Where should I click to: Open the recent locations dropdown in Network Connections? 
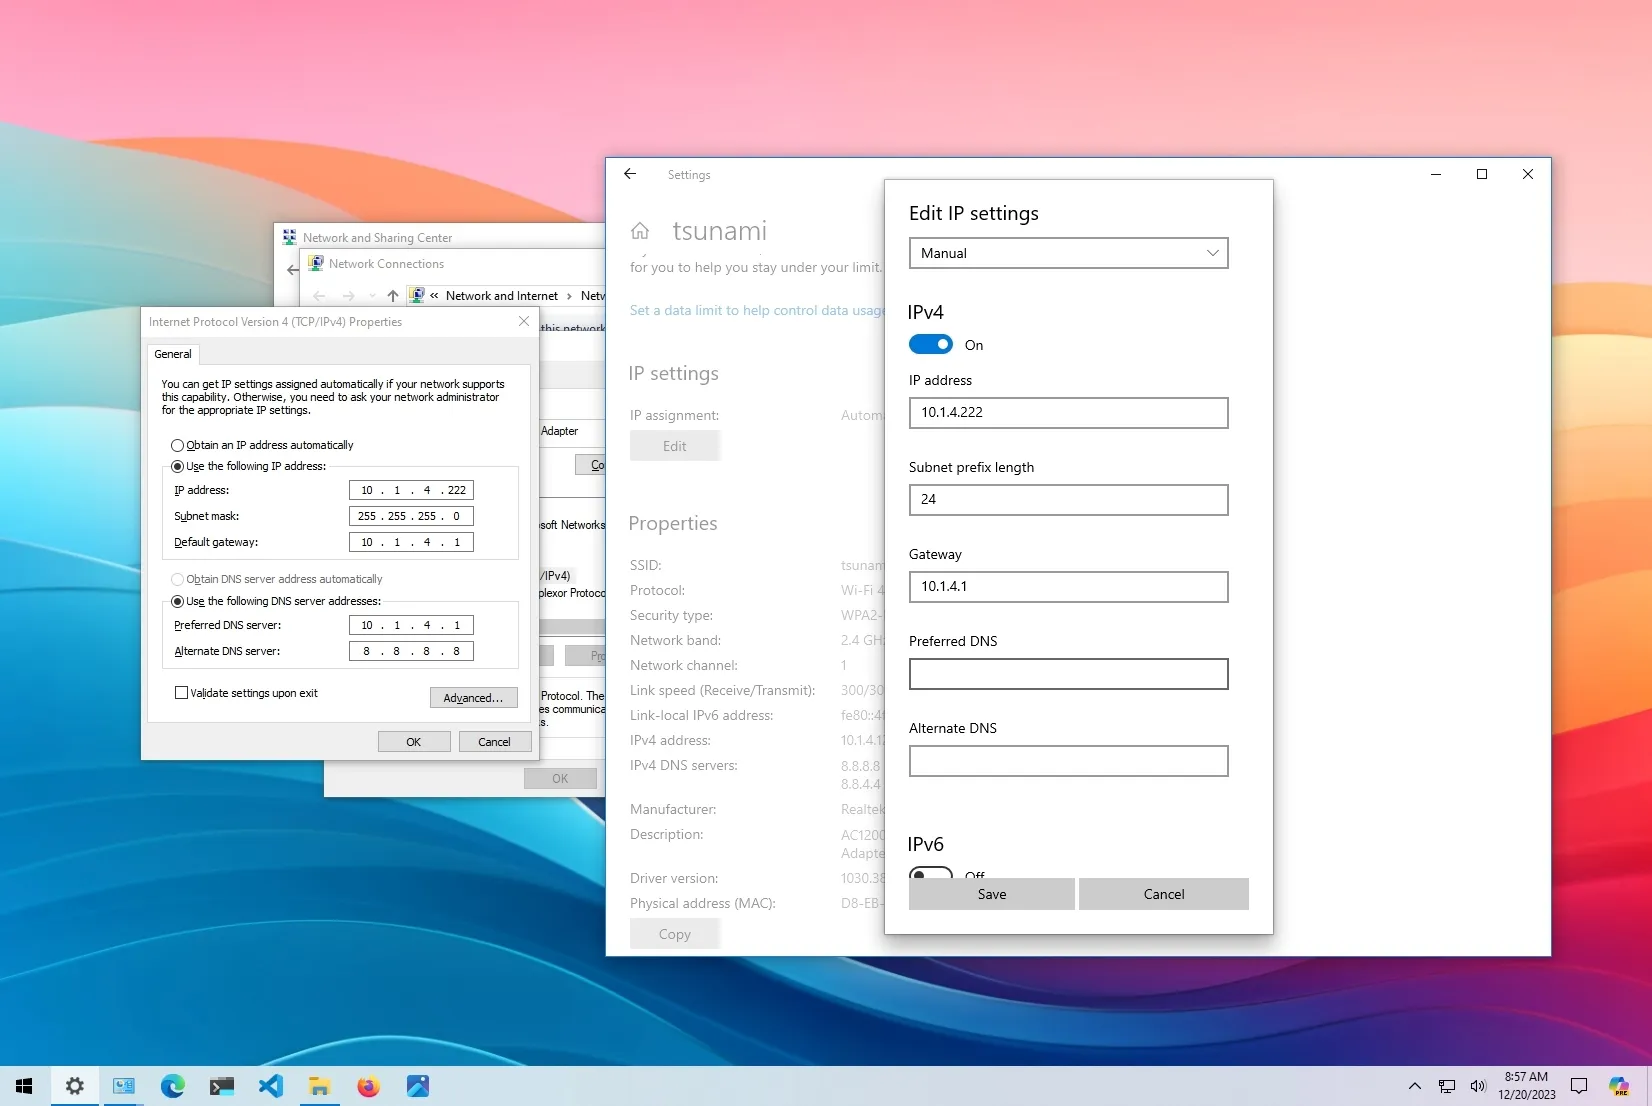pyautogui.click(x=371, y=296)
